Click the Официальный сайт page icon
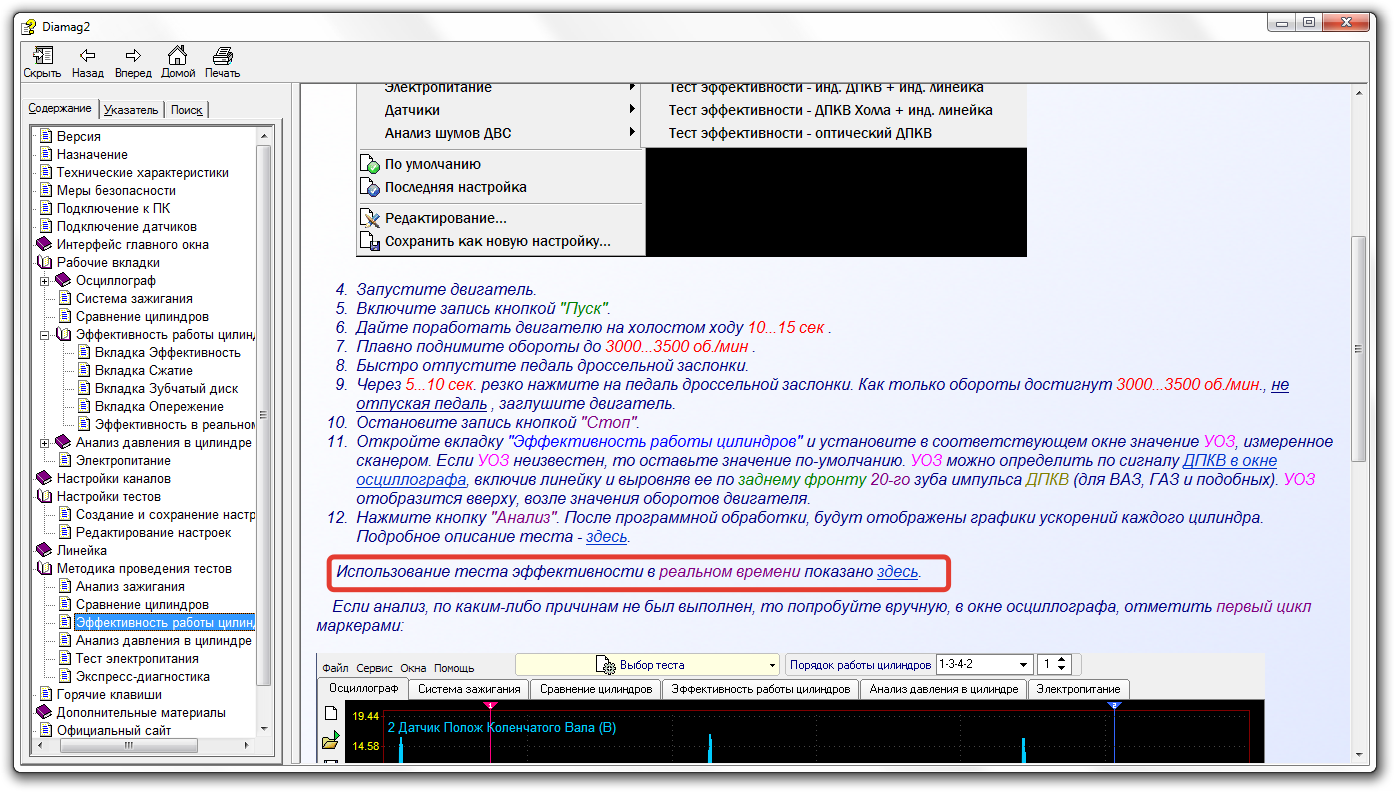 click(46, 730)
